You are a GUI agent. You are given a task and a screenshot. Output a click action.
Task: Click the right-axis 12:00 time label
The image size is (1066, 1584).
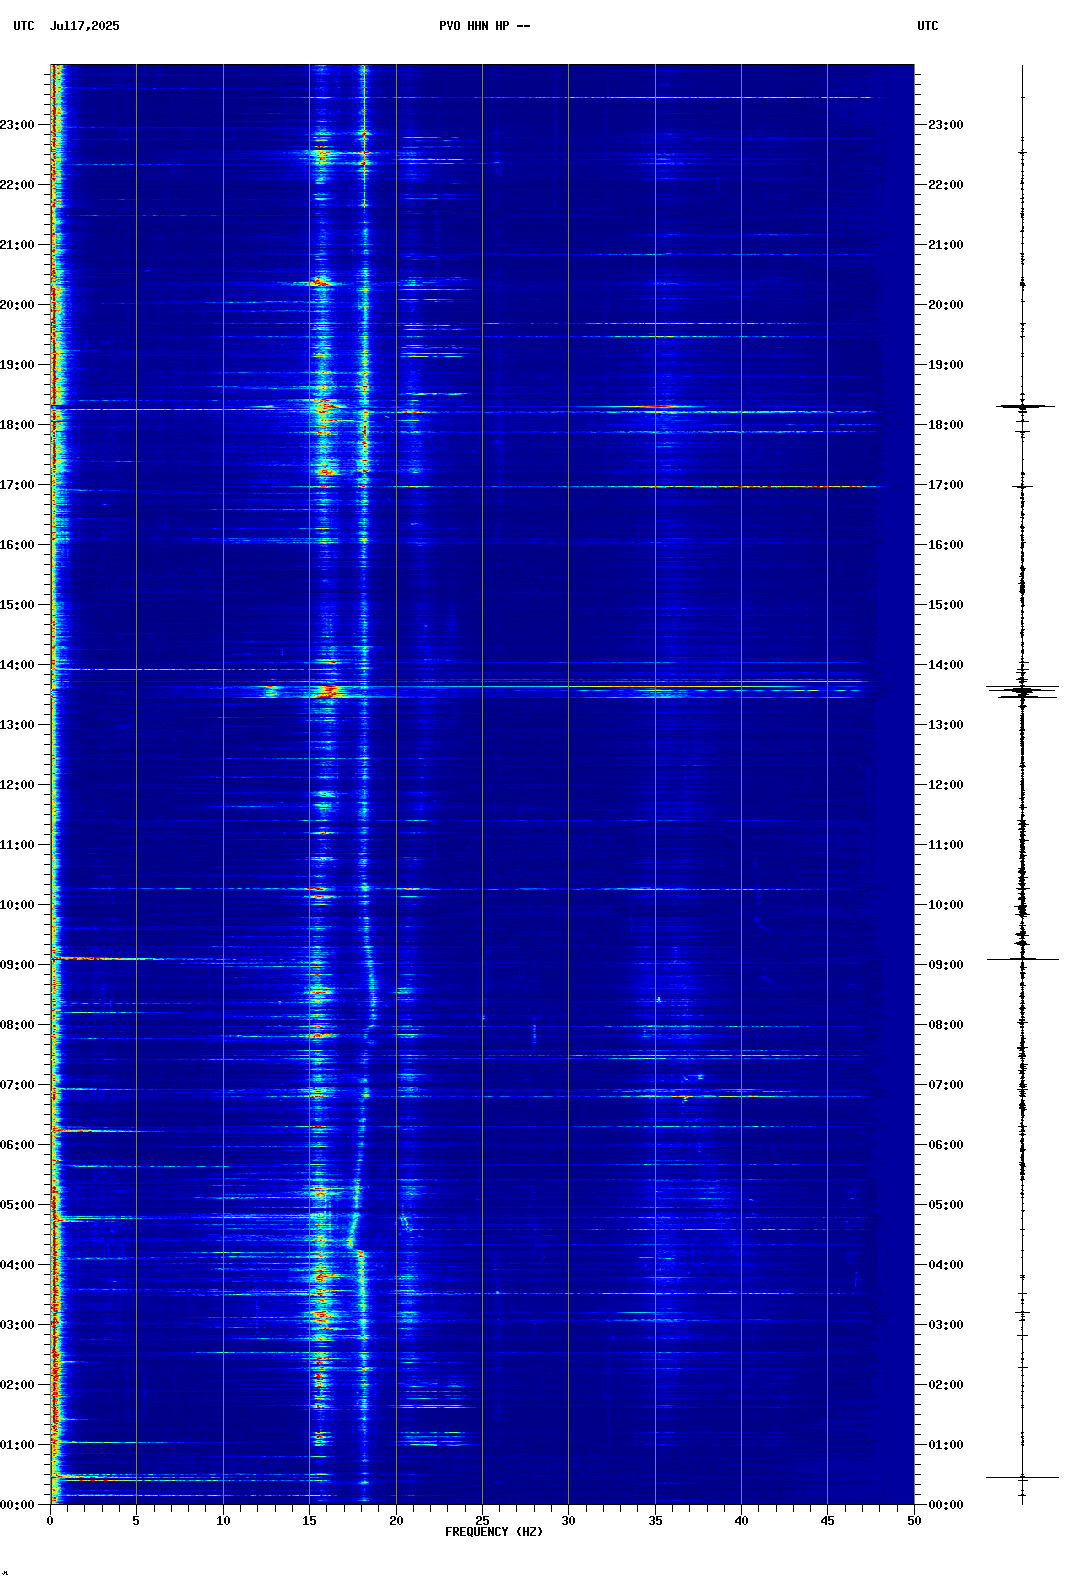[946, 785]
